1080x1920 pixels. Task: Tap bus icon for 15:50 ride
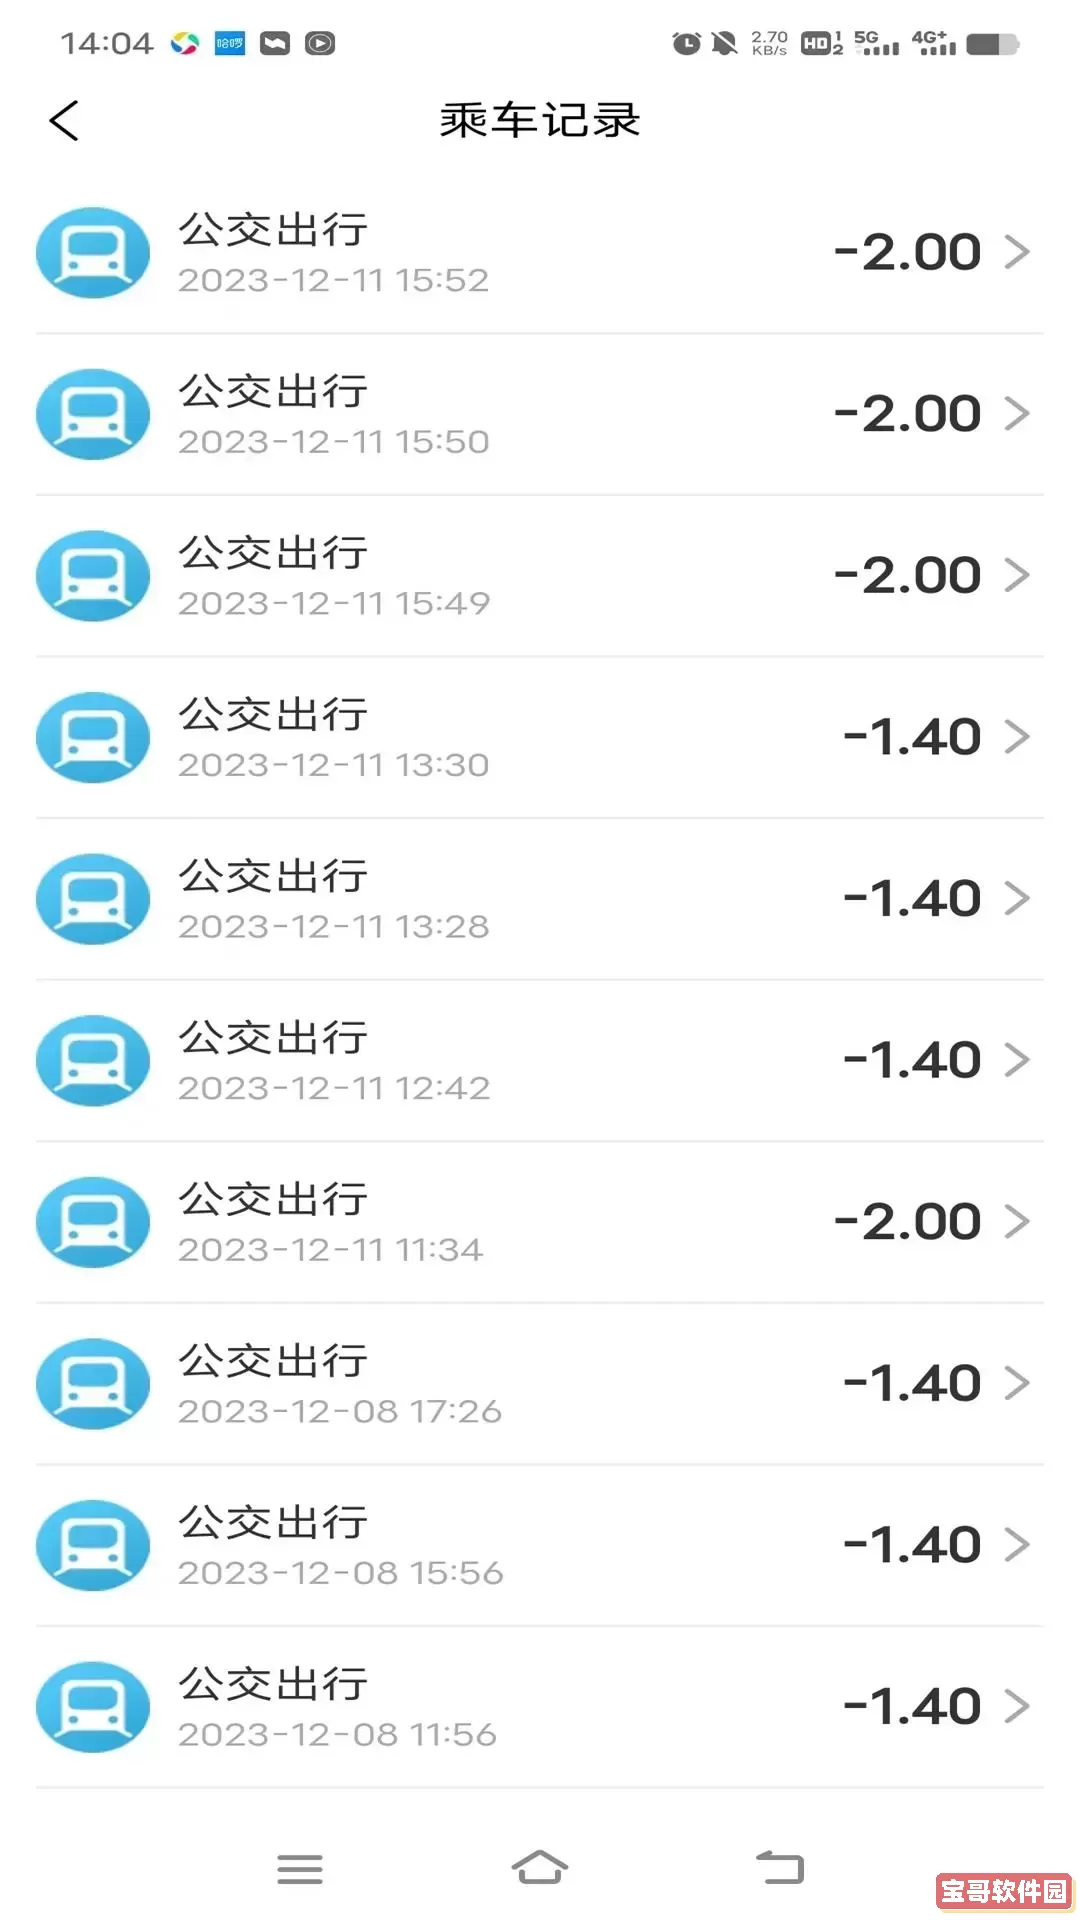click(93, 414)
